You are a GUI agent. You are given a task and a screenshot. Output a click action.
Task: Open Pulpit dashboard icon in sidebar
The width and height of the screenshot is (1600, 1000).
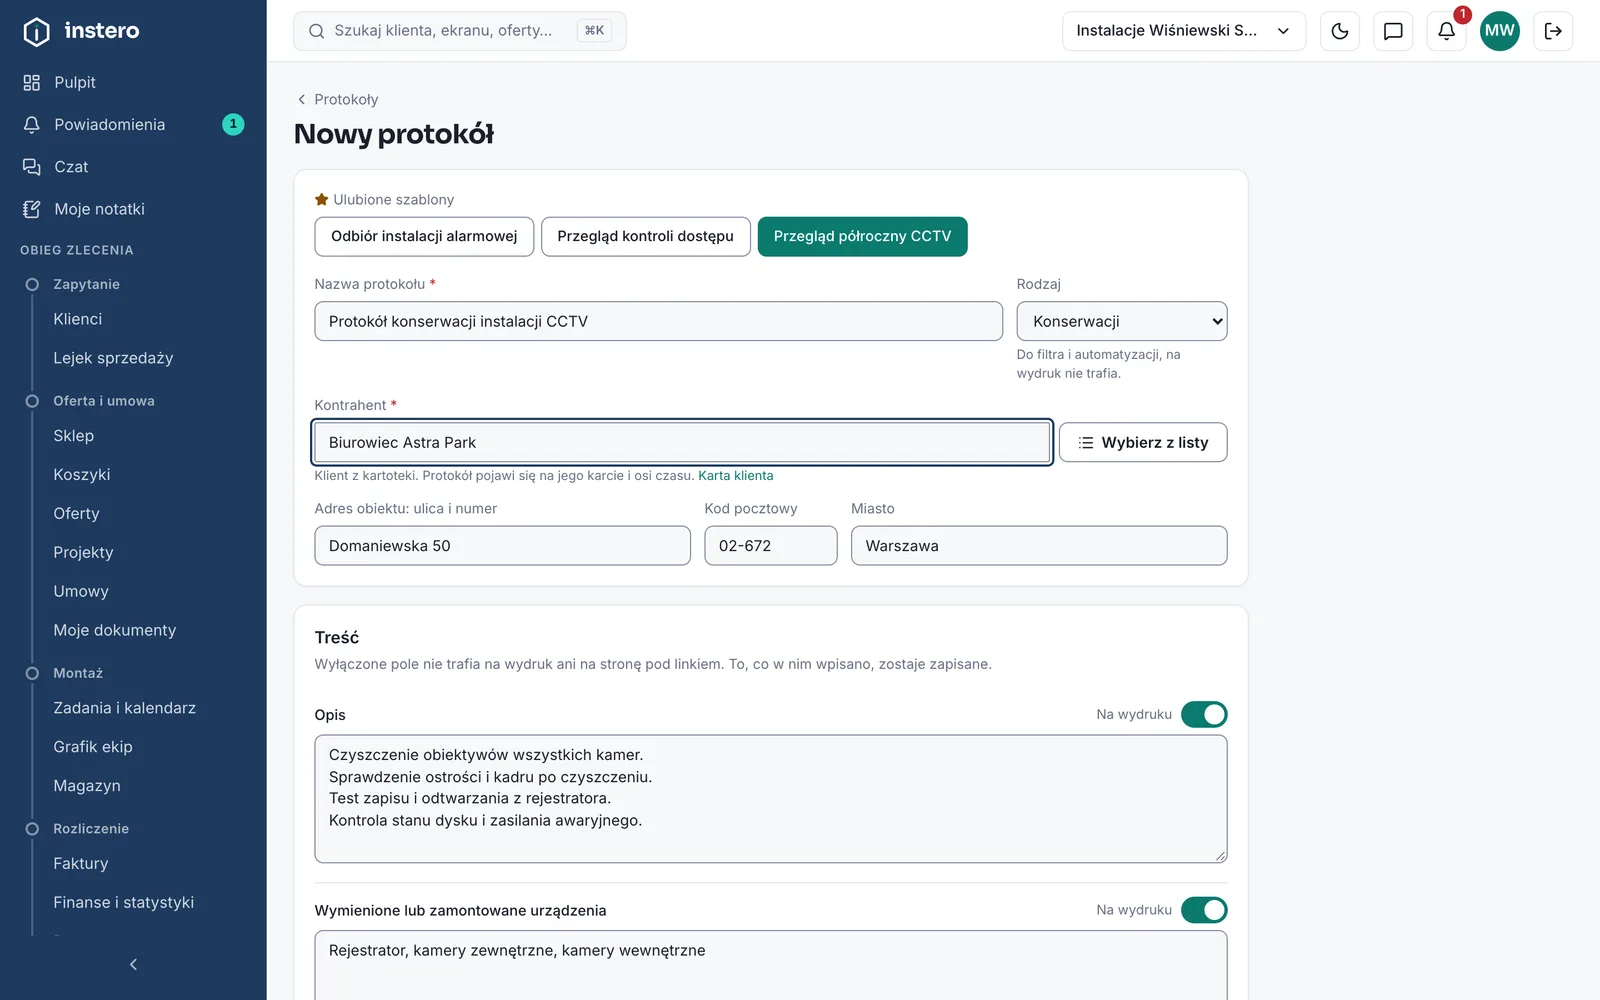32,82
